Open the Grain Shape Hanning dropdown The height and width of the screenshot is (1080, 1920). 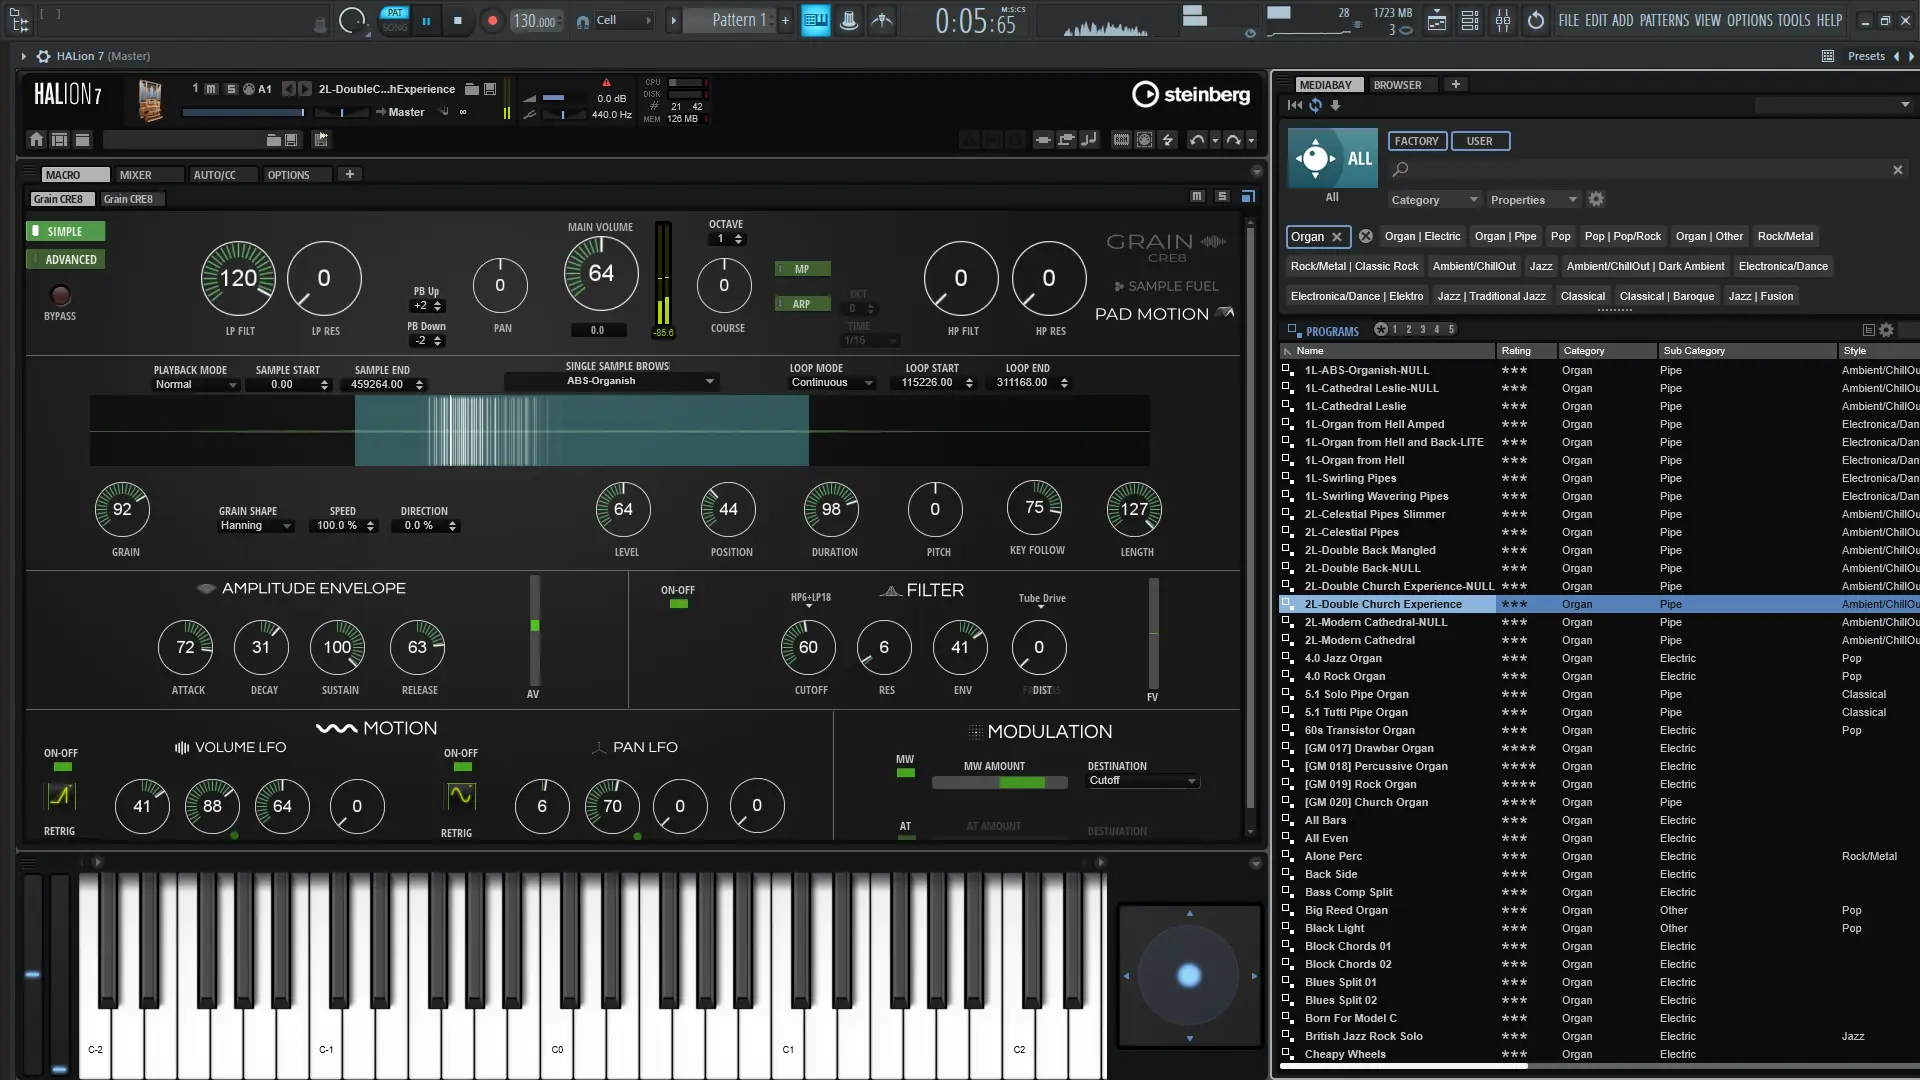255,526
